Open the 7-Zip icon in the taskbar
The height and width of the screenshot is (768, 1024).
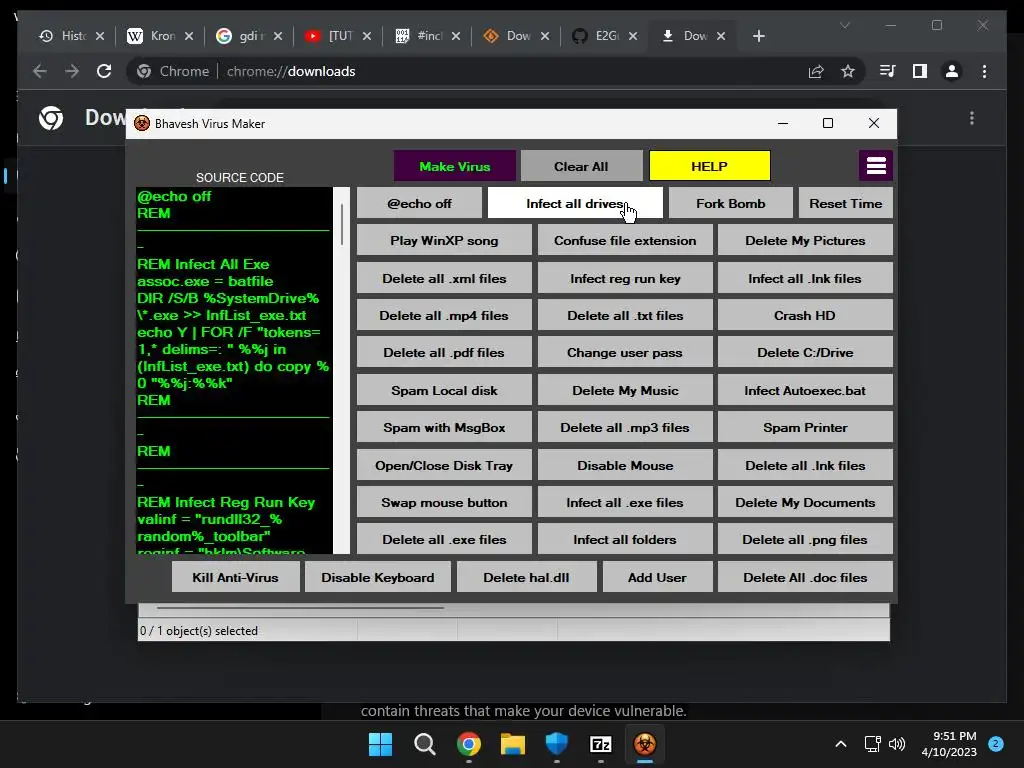tap(601, 744)
